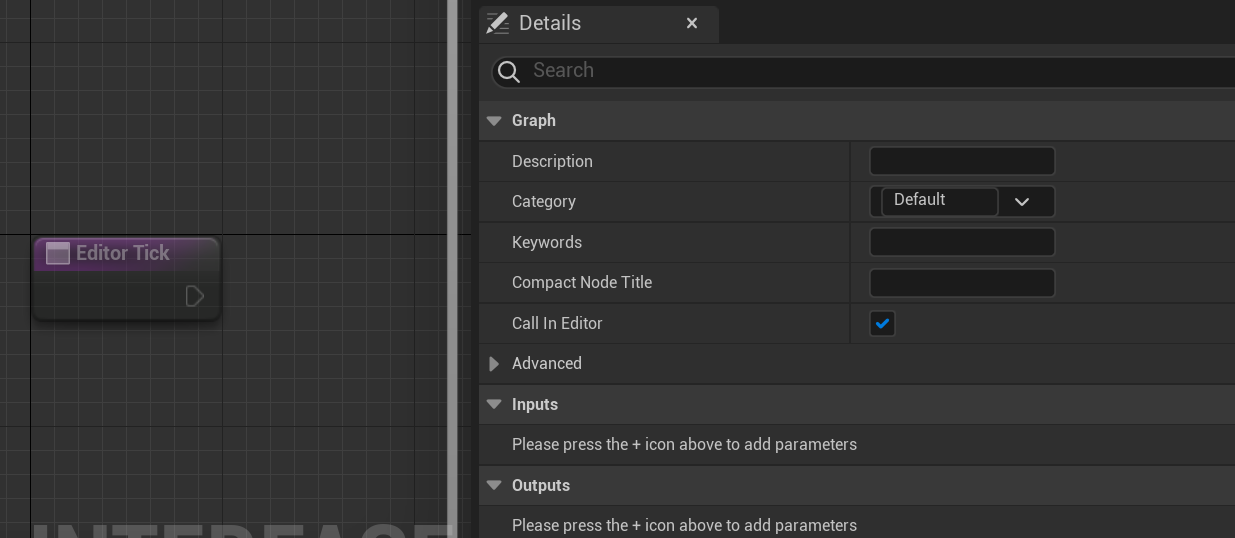Expand the Advanced section
Screen dimensions: 1235x538
[x=494, y=364]
